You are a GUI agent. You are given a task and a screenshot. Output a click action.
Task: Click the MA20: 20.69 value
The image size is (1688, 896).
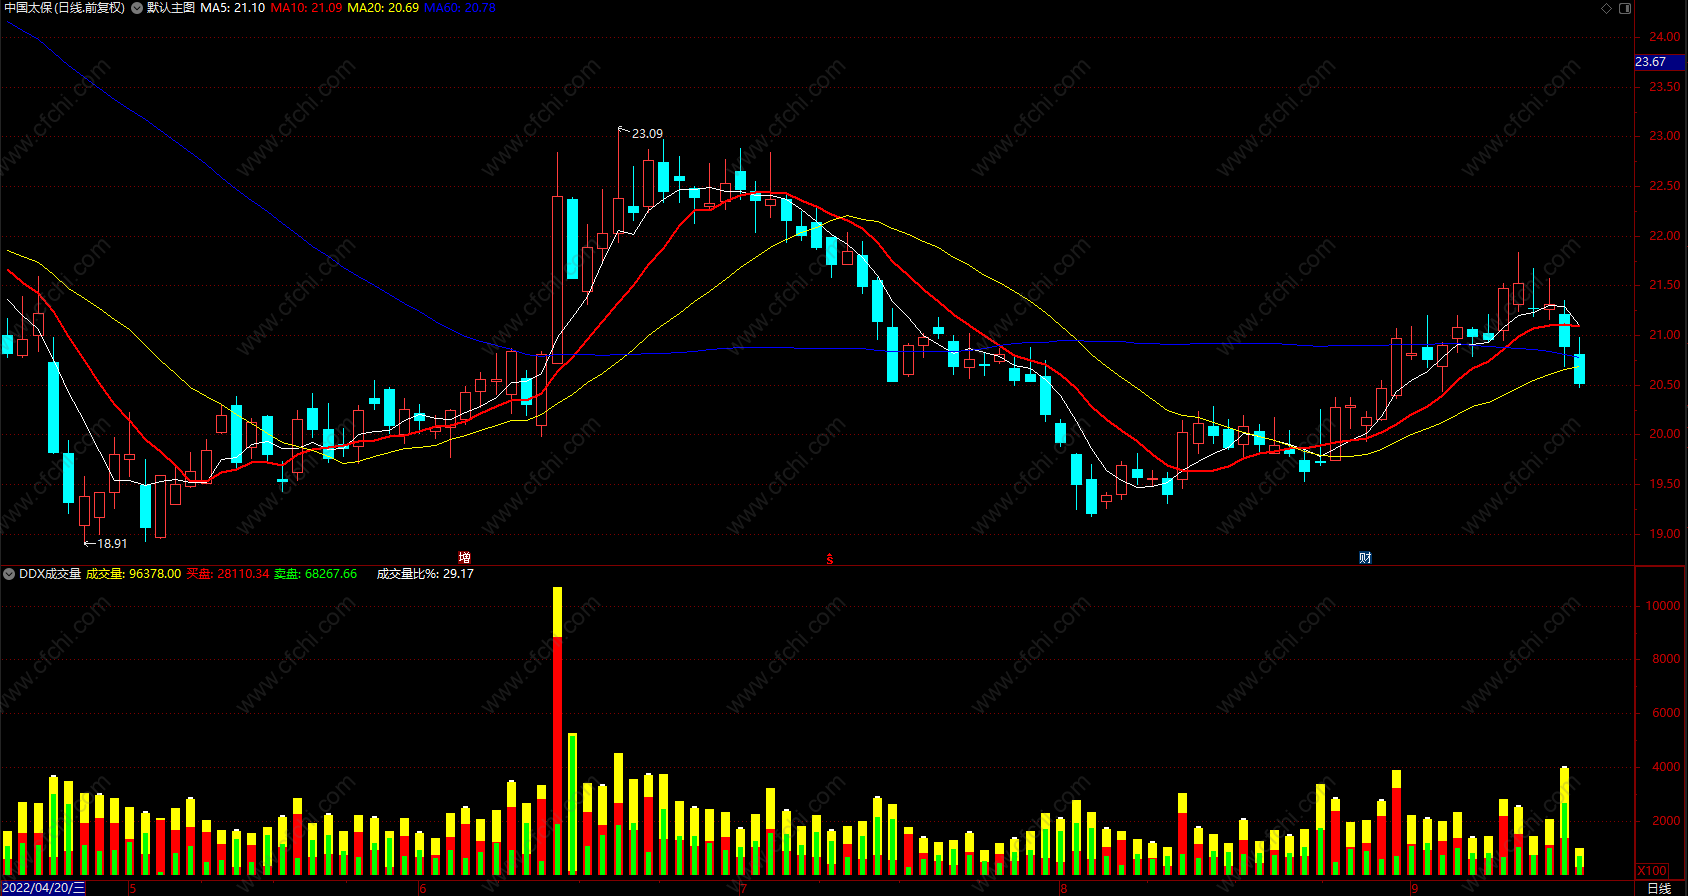click(x=383, y=8)
